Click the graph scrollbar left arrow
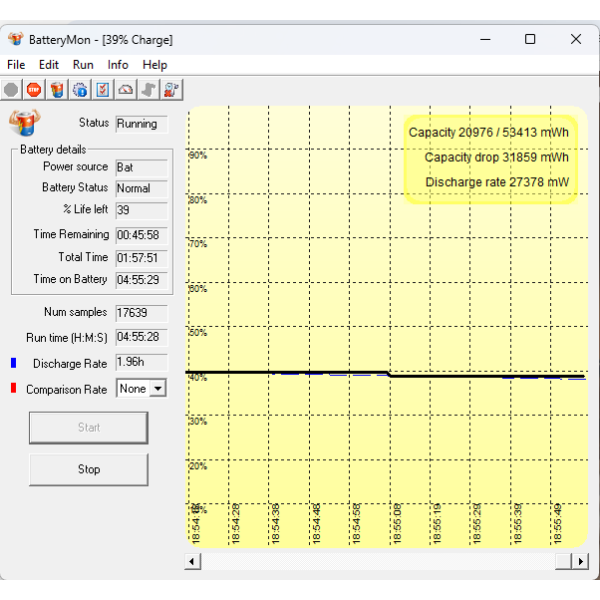600x600 pixels. pyautogui.click(x=192, y=562)
